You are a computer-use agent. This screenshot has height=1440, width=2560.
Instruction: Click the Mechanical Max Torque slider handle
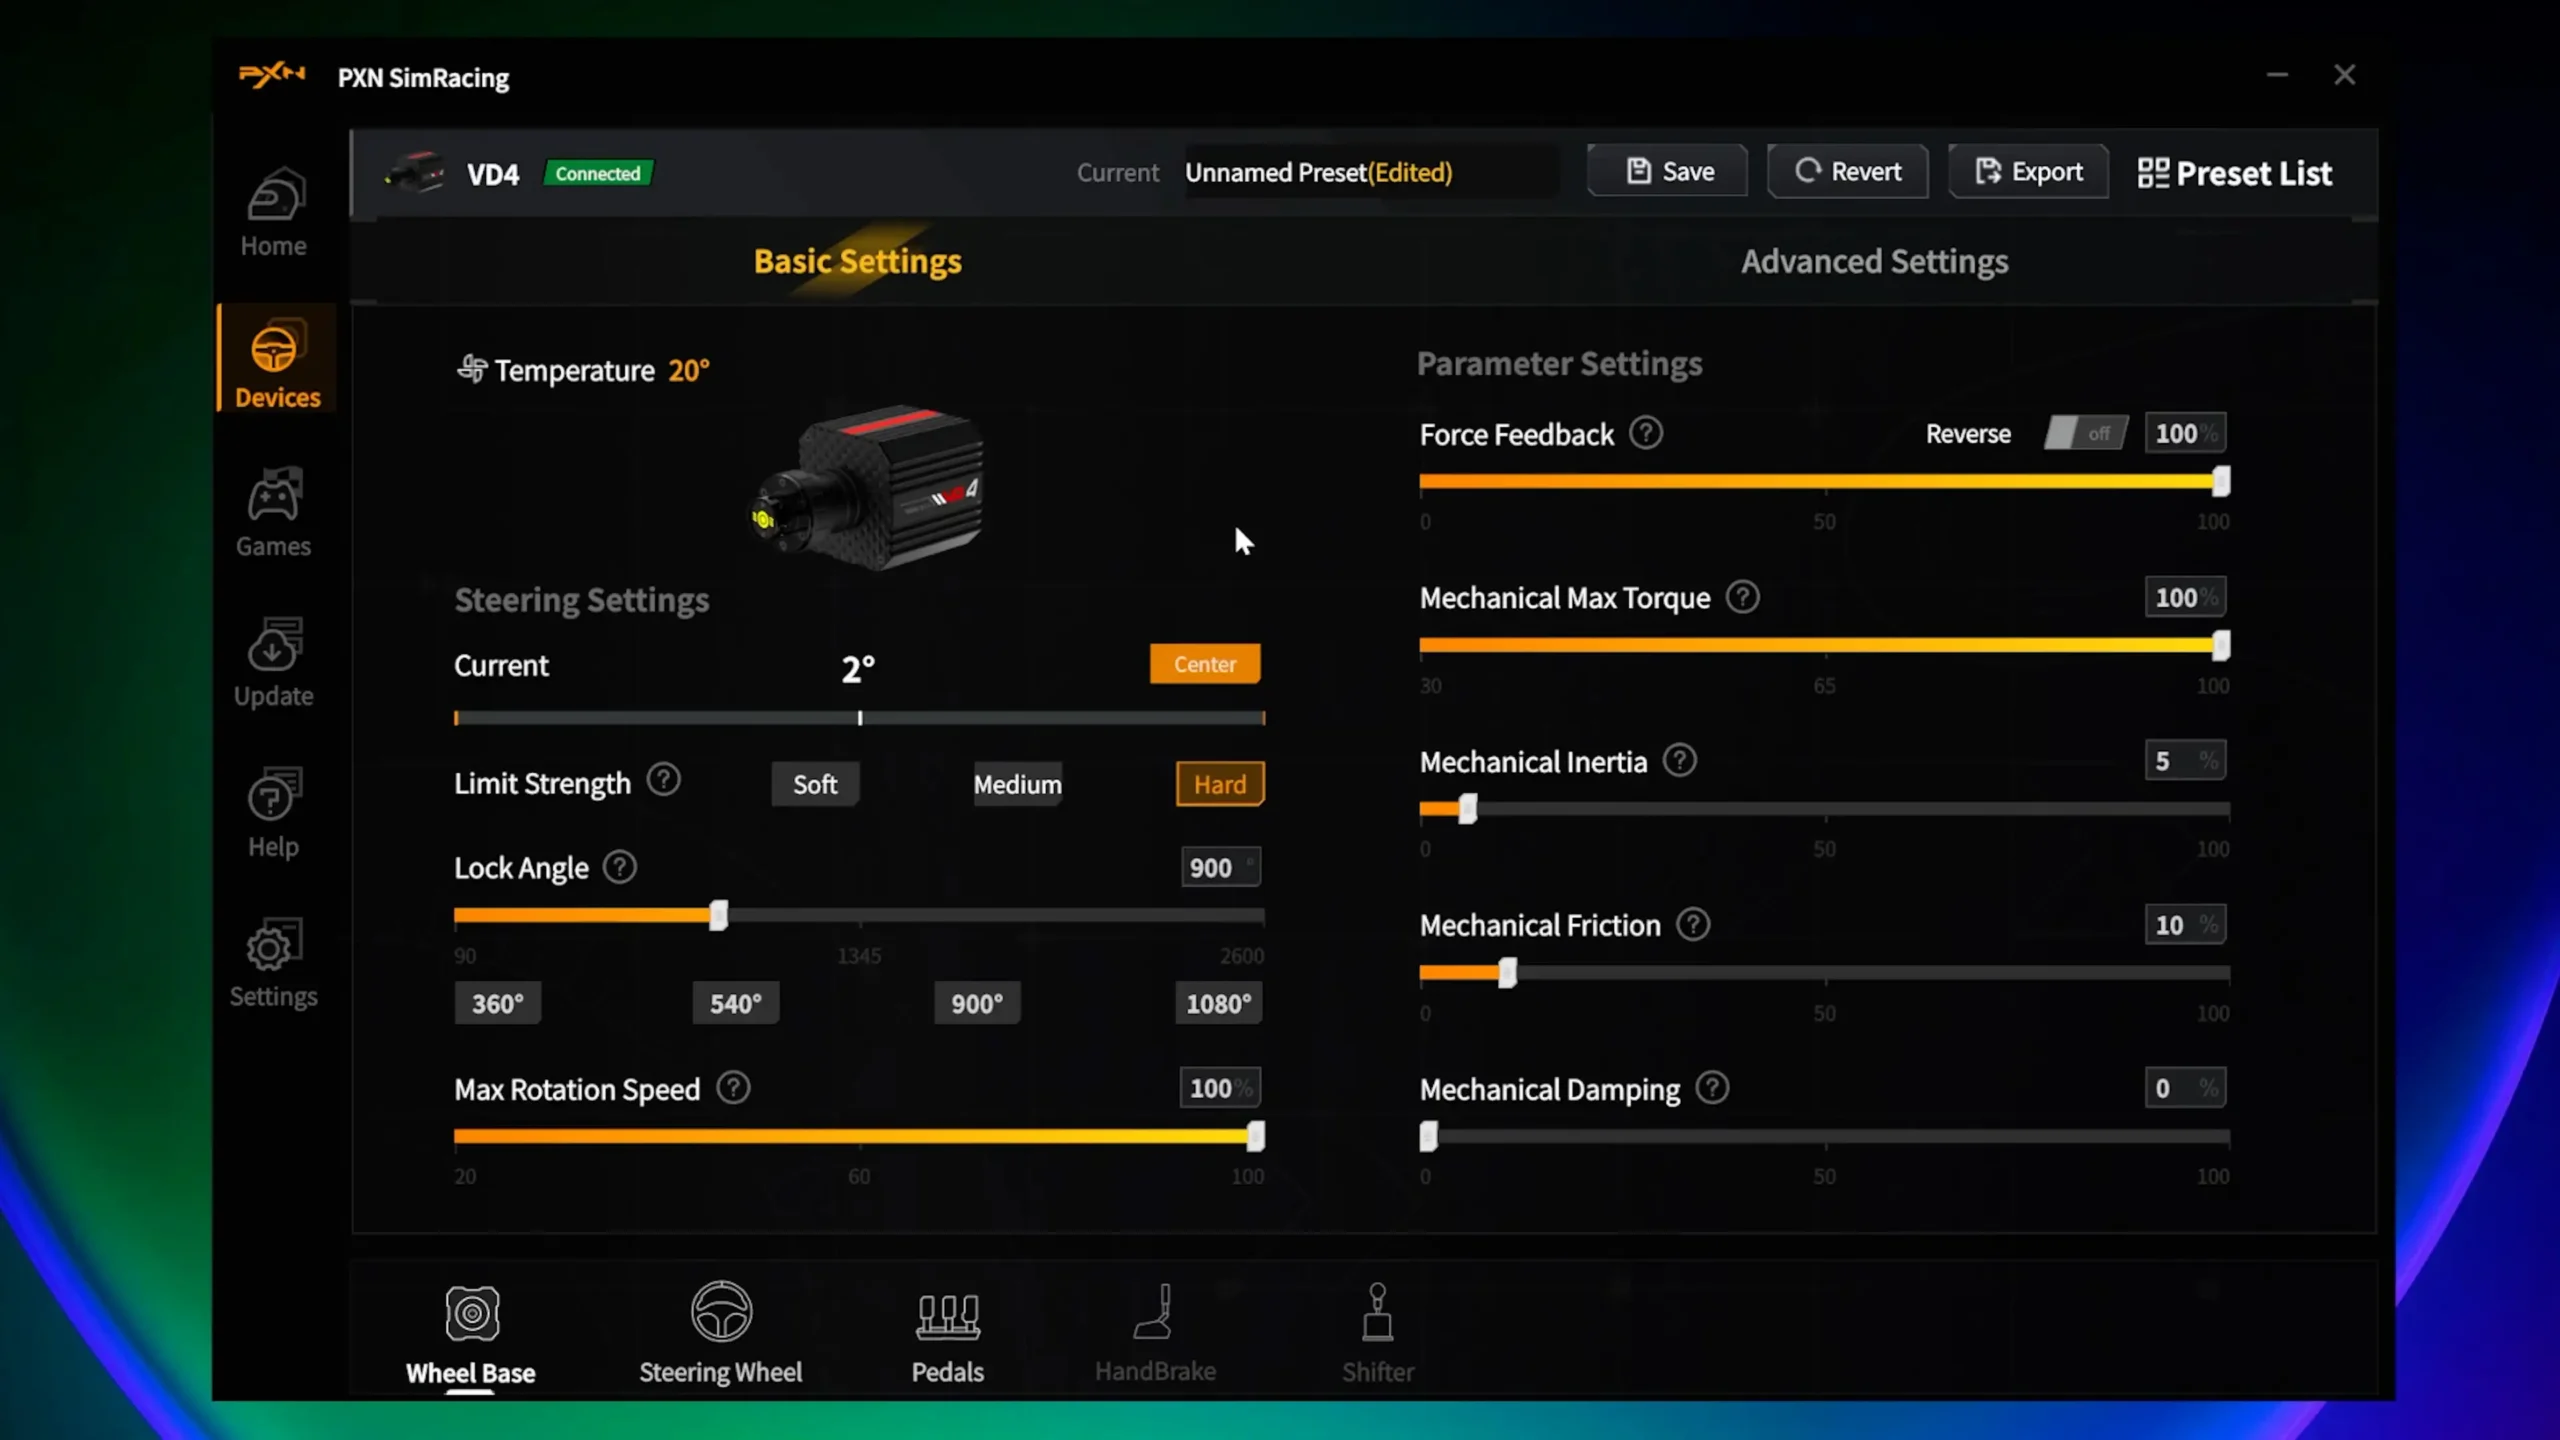2221,645
